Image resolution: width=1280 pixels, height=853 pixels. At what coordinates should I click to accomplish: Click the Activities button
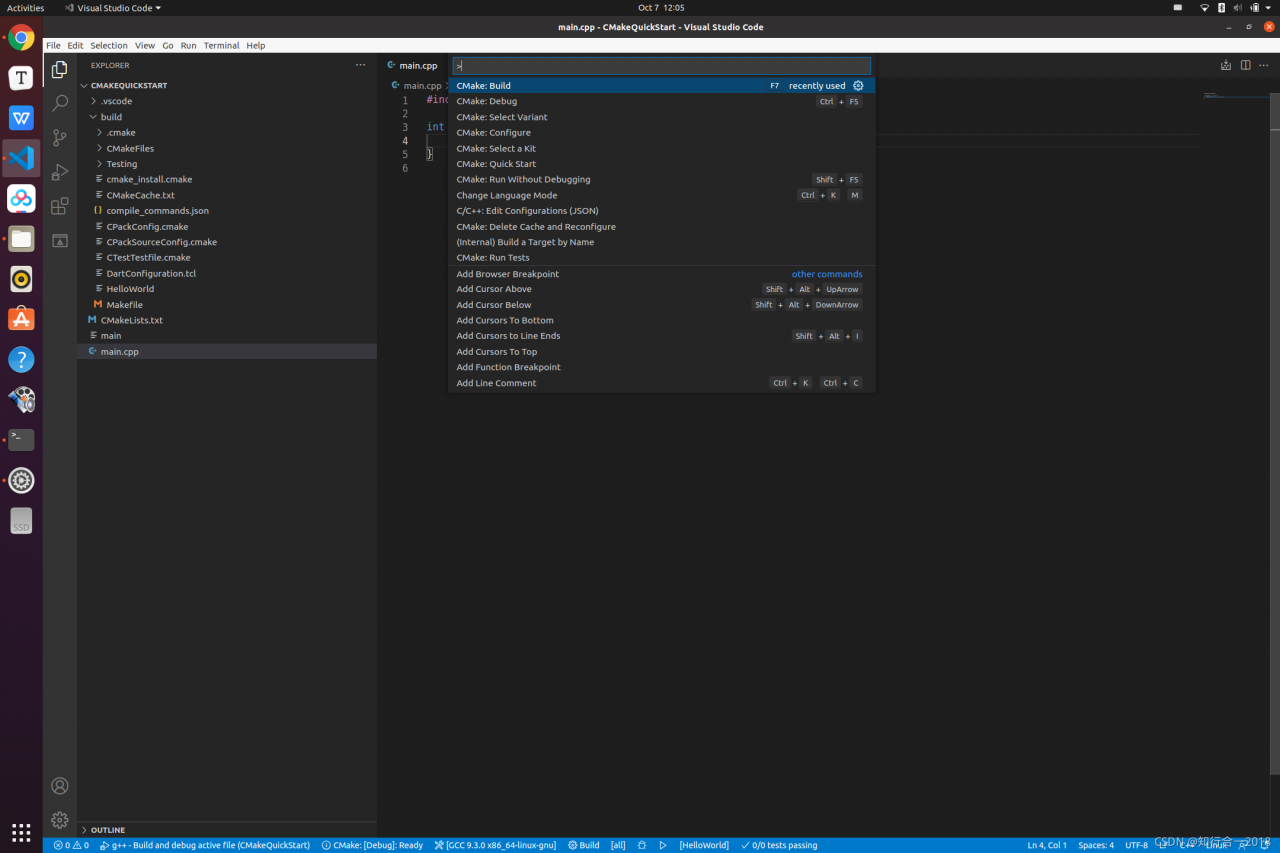click(26, 8)
